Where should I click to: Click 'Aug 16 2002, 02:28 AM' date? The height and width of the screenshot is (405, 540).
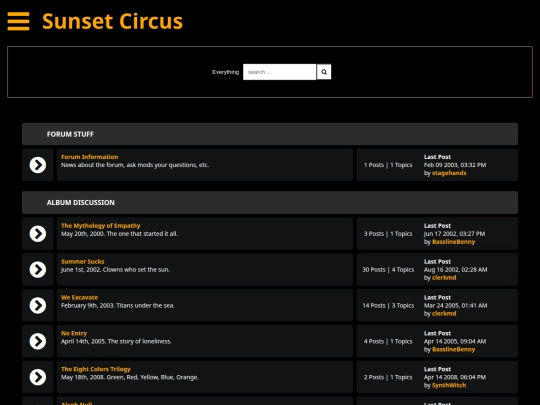(x=456, y=270)
